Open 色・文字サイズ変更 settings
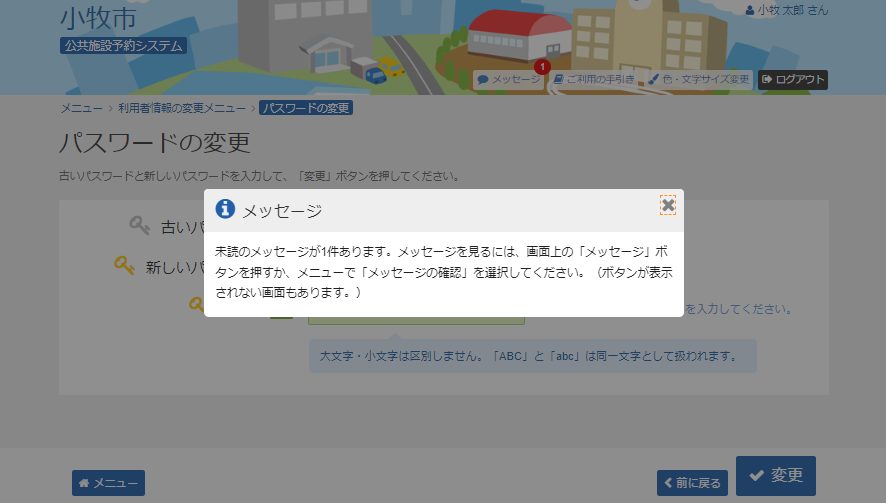 (x=699, y=80)
